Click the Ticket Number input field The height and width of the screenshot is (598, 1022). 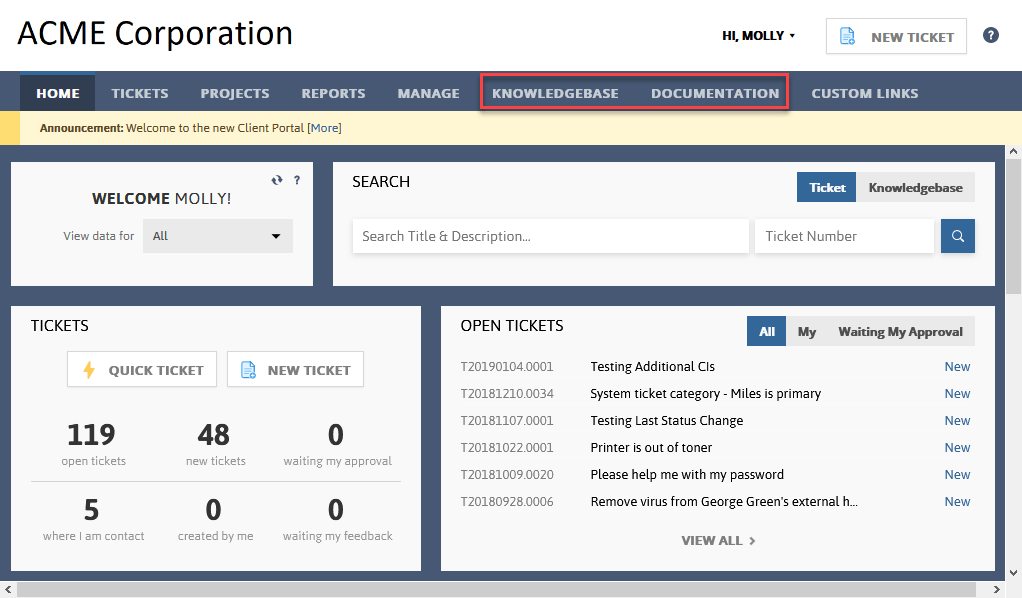click(x=845, y=236)
